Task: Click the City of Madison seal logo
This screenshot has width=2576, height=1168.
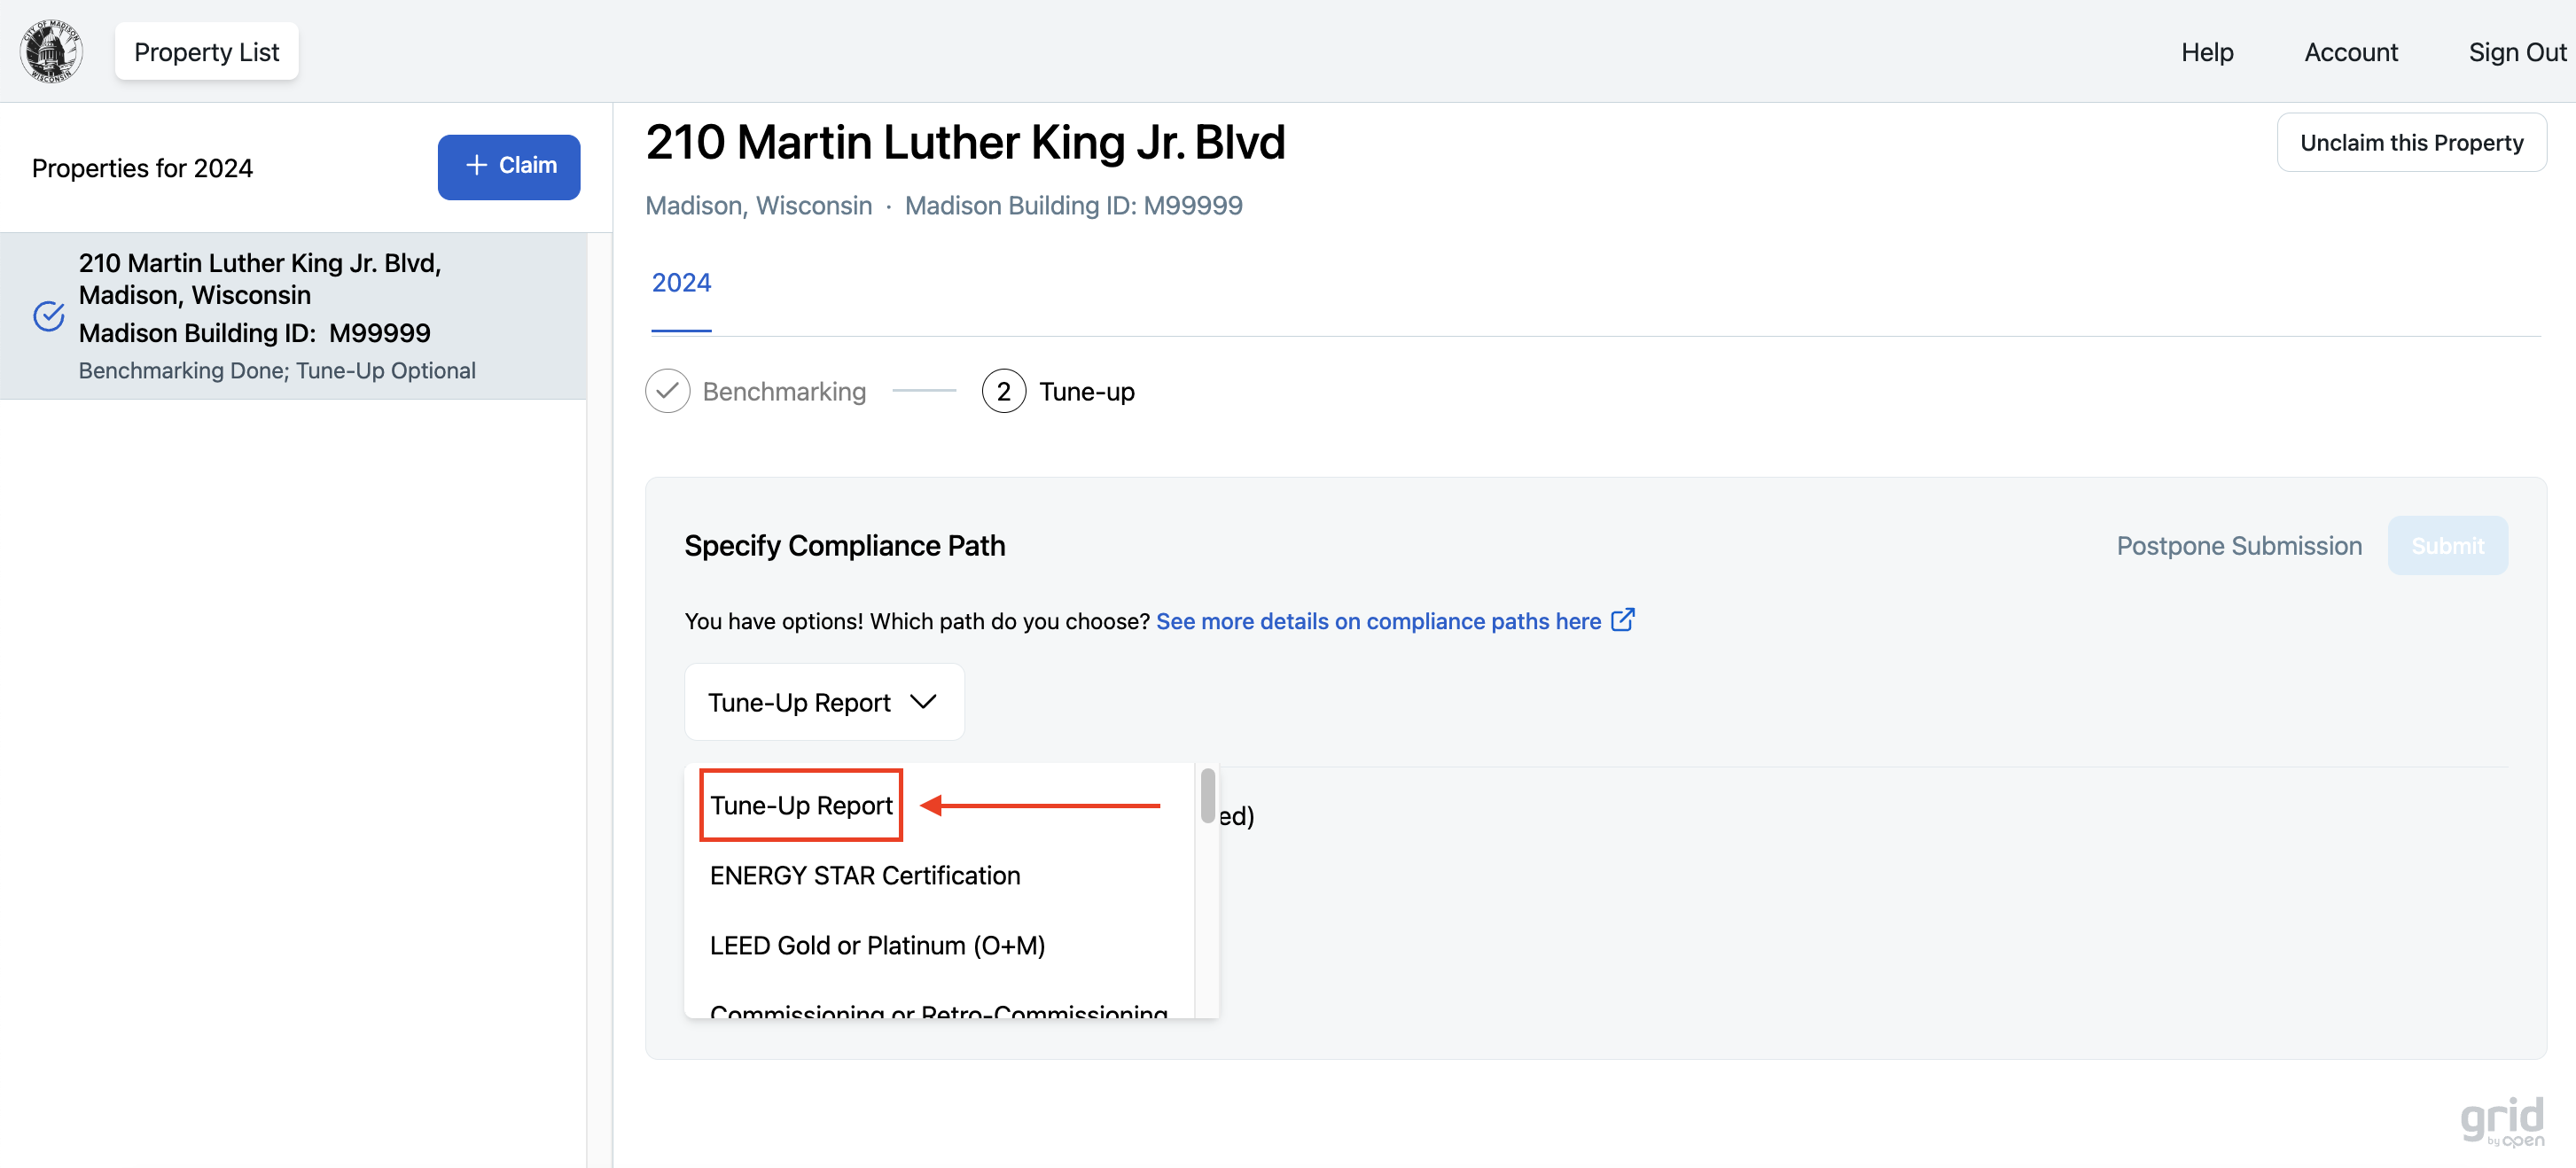Action: [51, 51]
